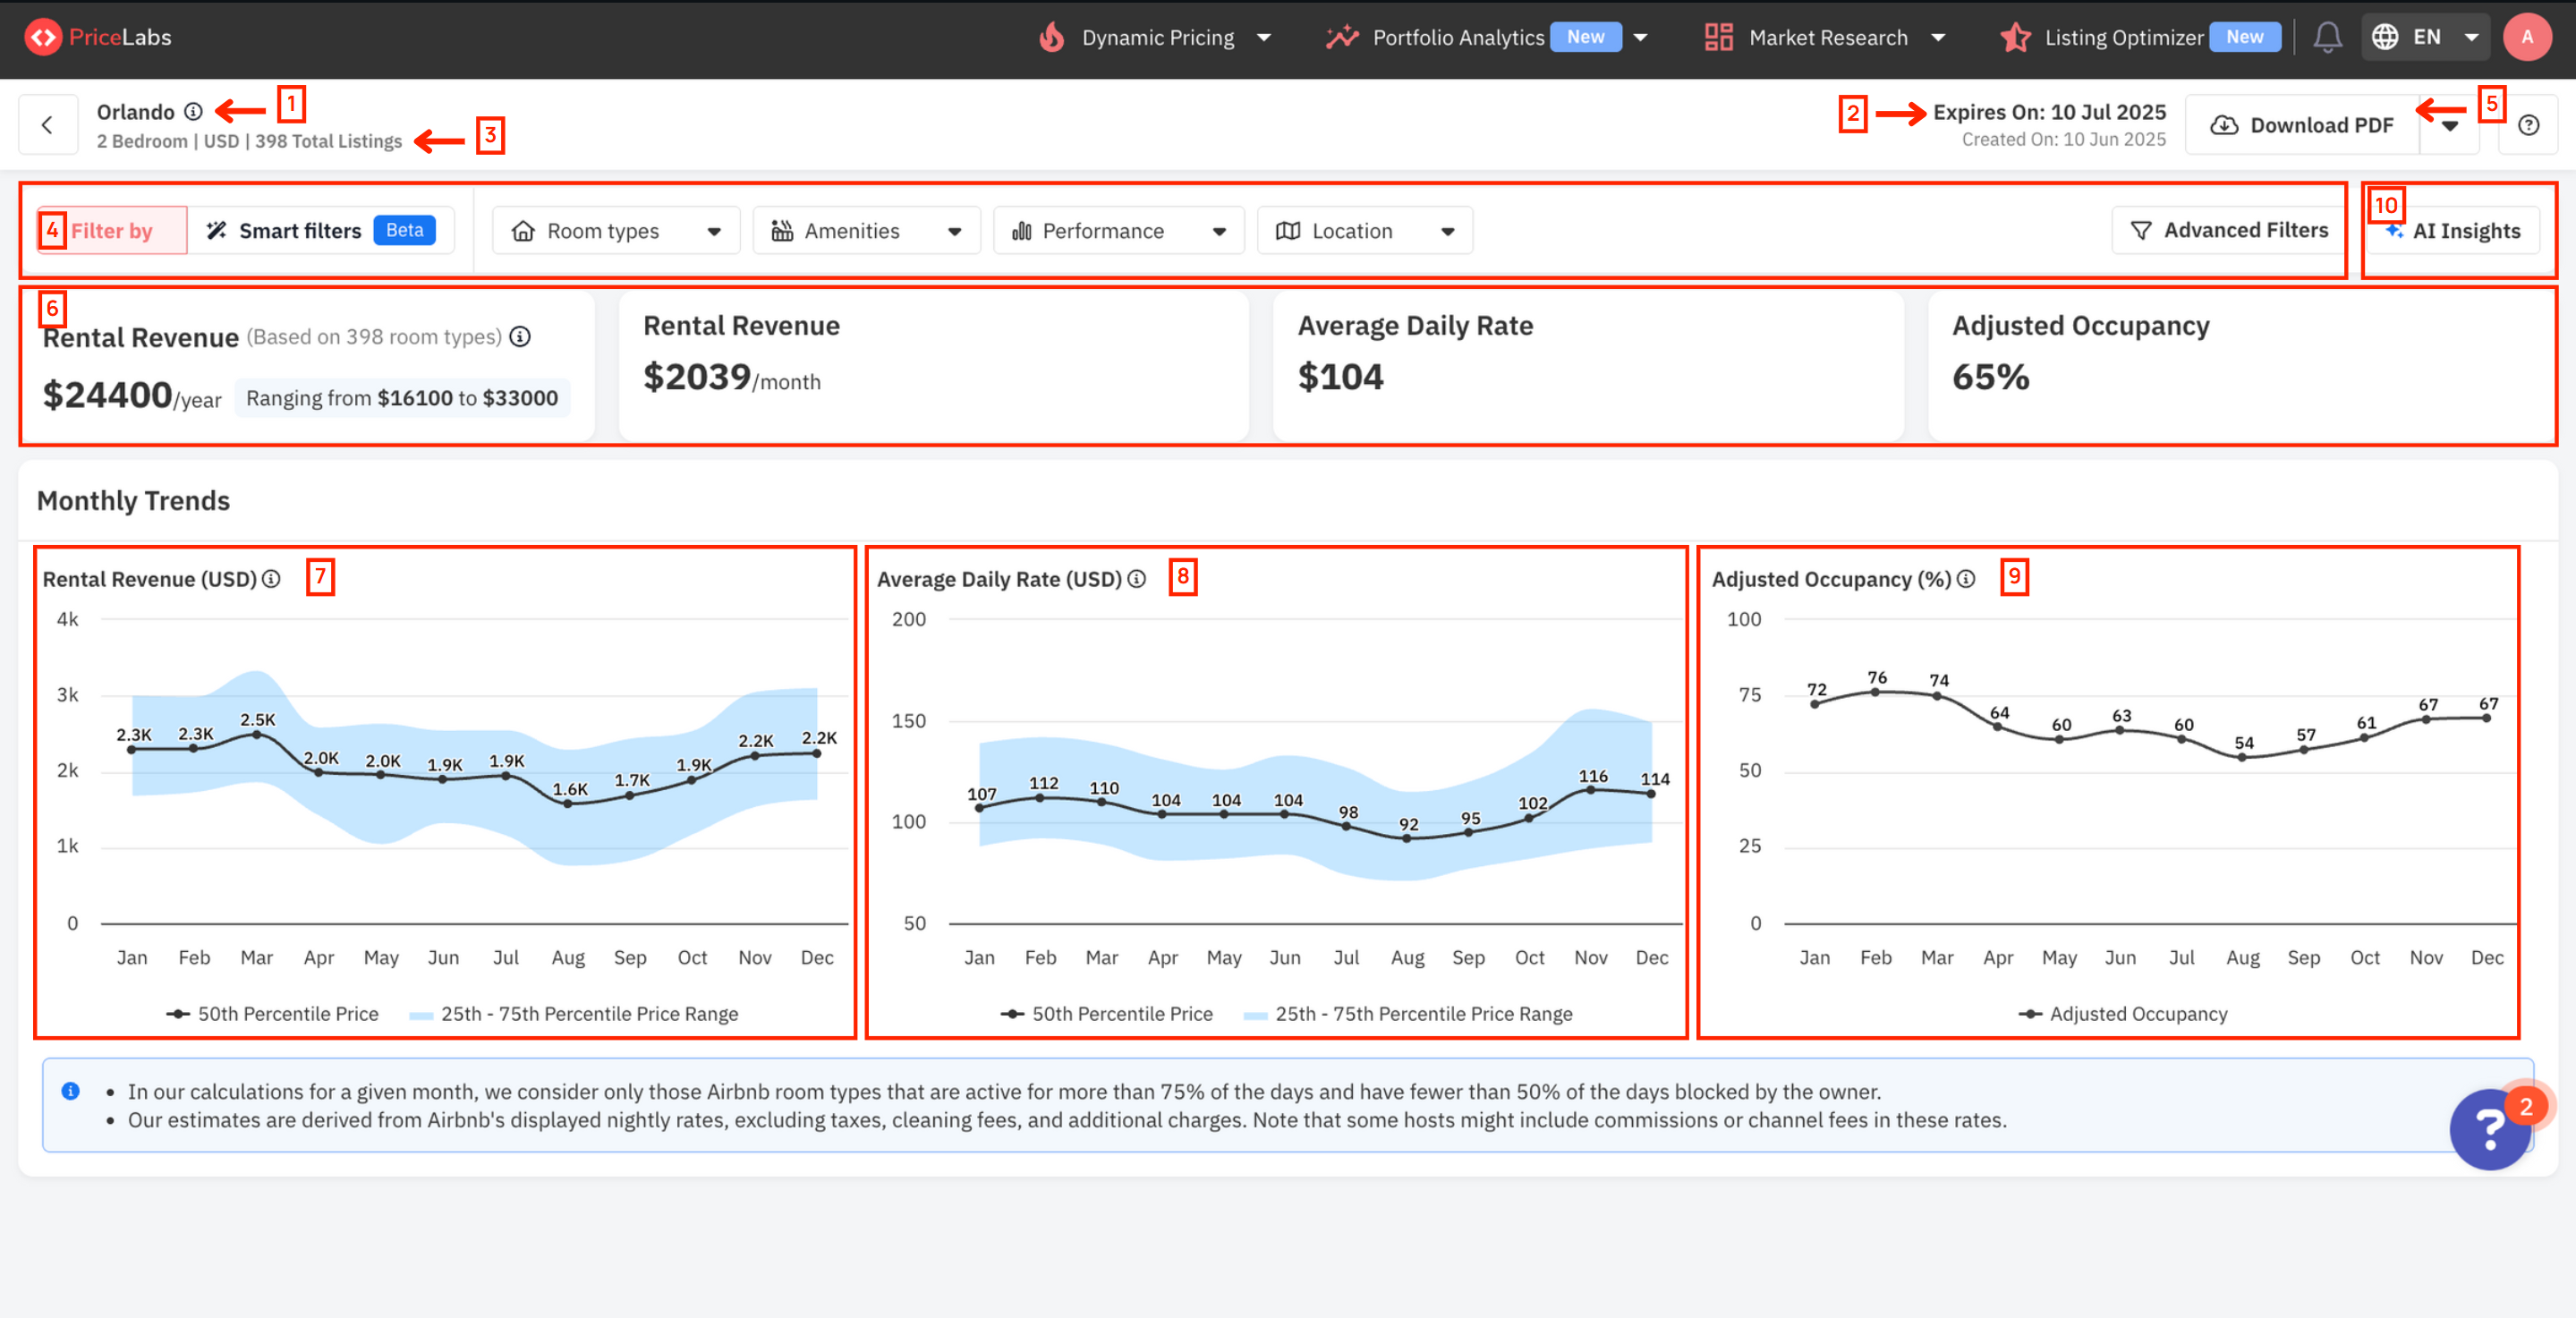Click the $24400/year rental revenue value
2576x1318 pixels.
(131, 395)
